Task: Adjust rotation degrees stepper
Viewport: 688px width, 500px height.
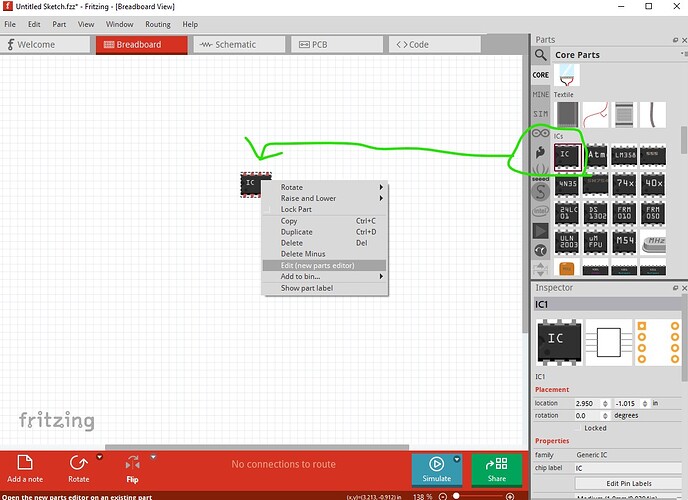Action: 605,416
